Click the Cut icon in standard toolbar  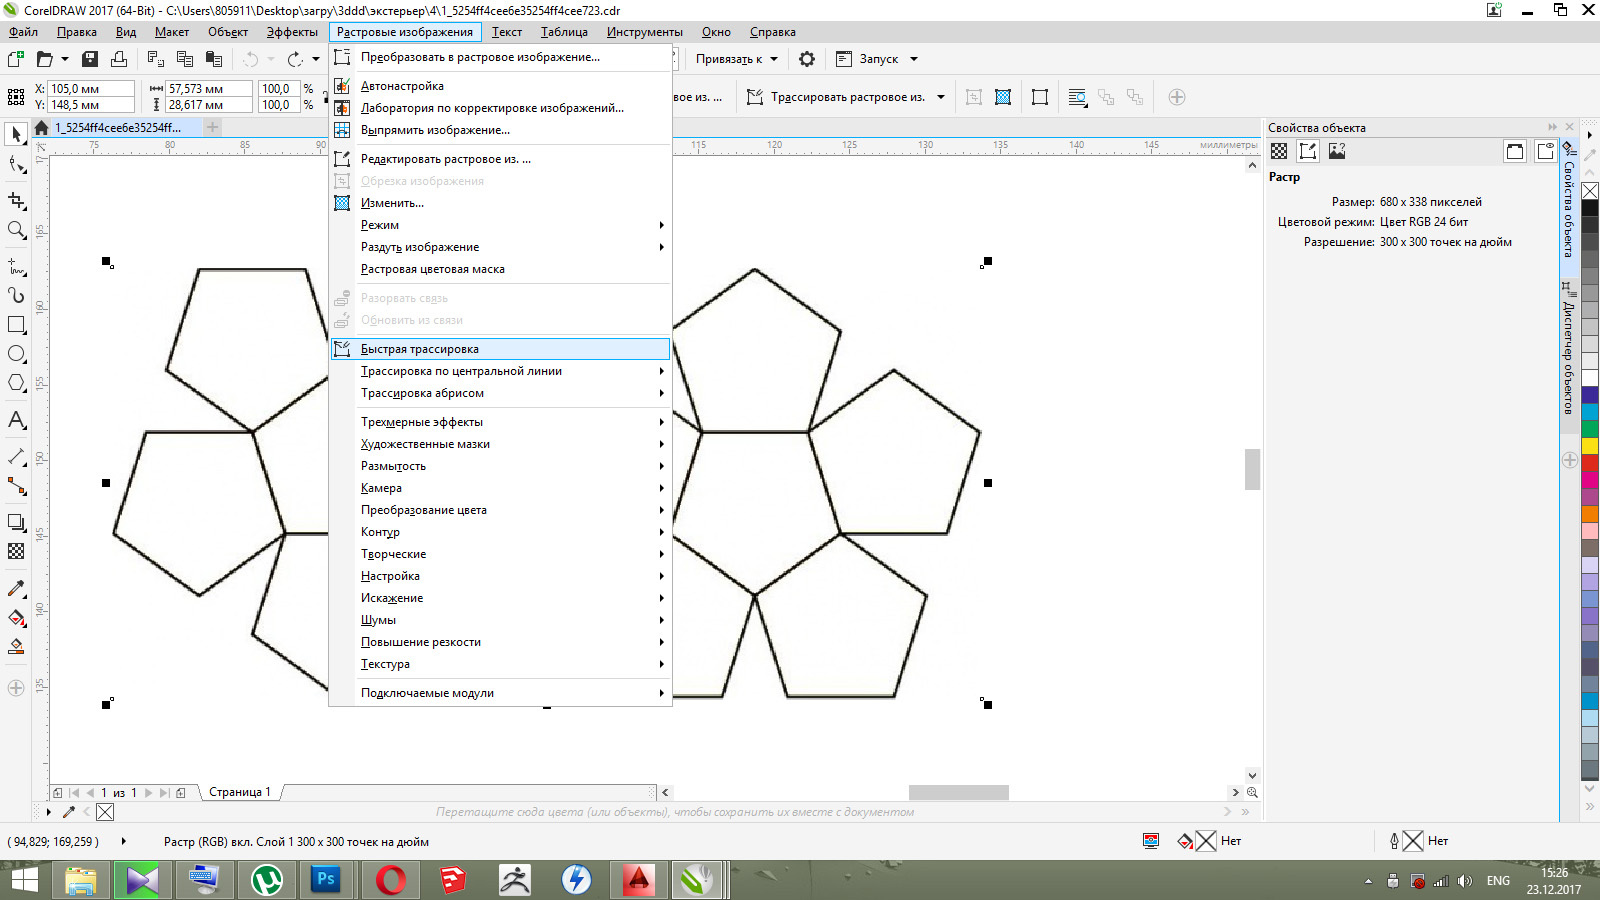tap(155, 59)
